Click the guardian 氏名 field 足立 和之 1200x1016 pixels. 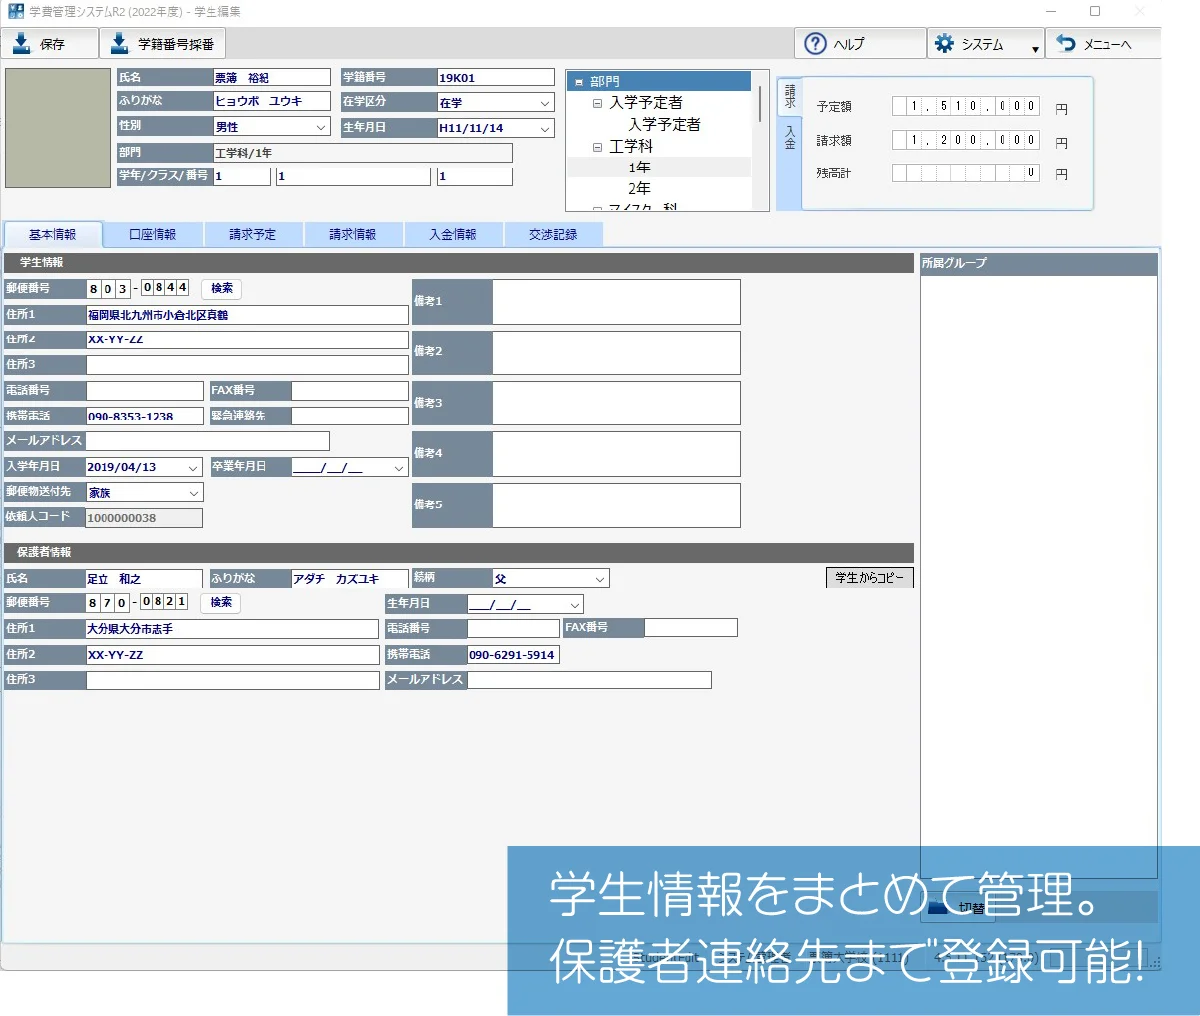144,579
